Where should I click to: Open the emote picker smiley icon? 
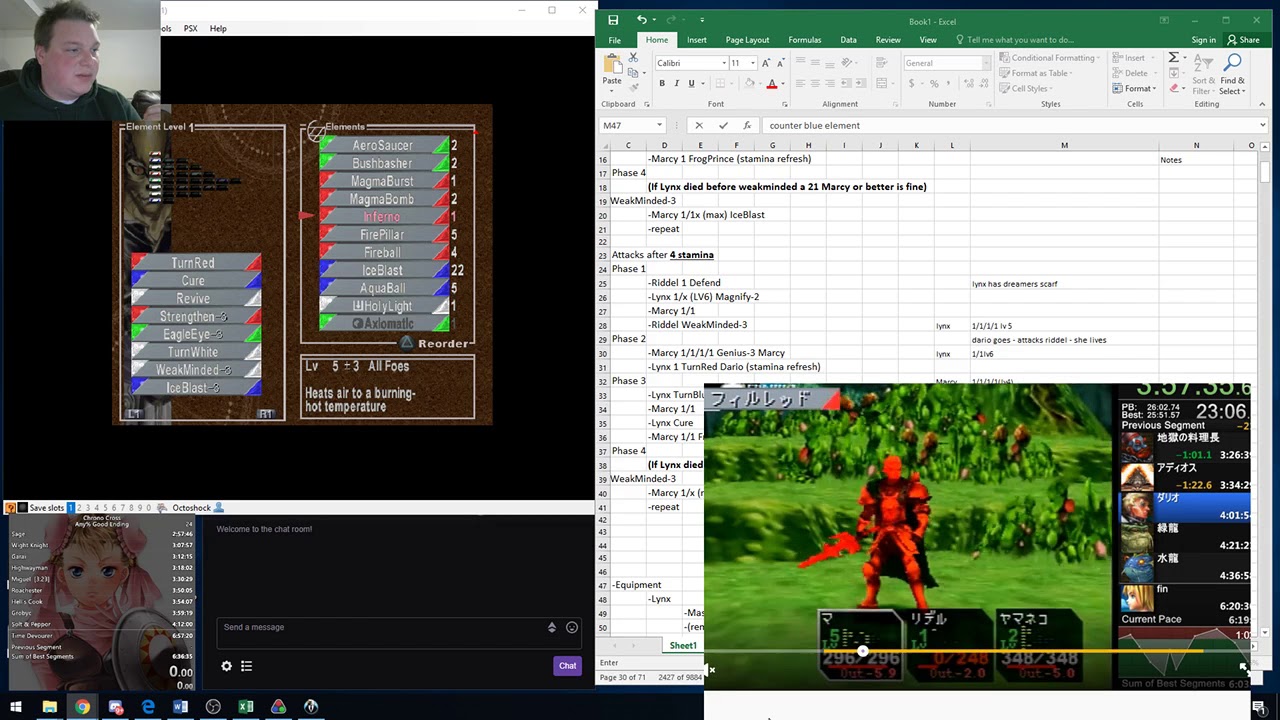(x=572, y=628)
